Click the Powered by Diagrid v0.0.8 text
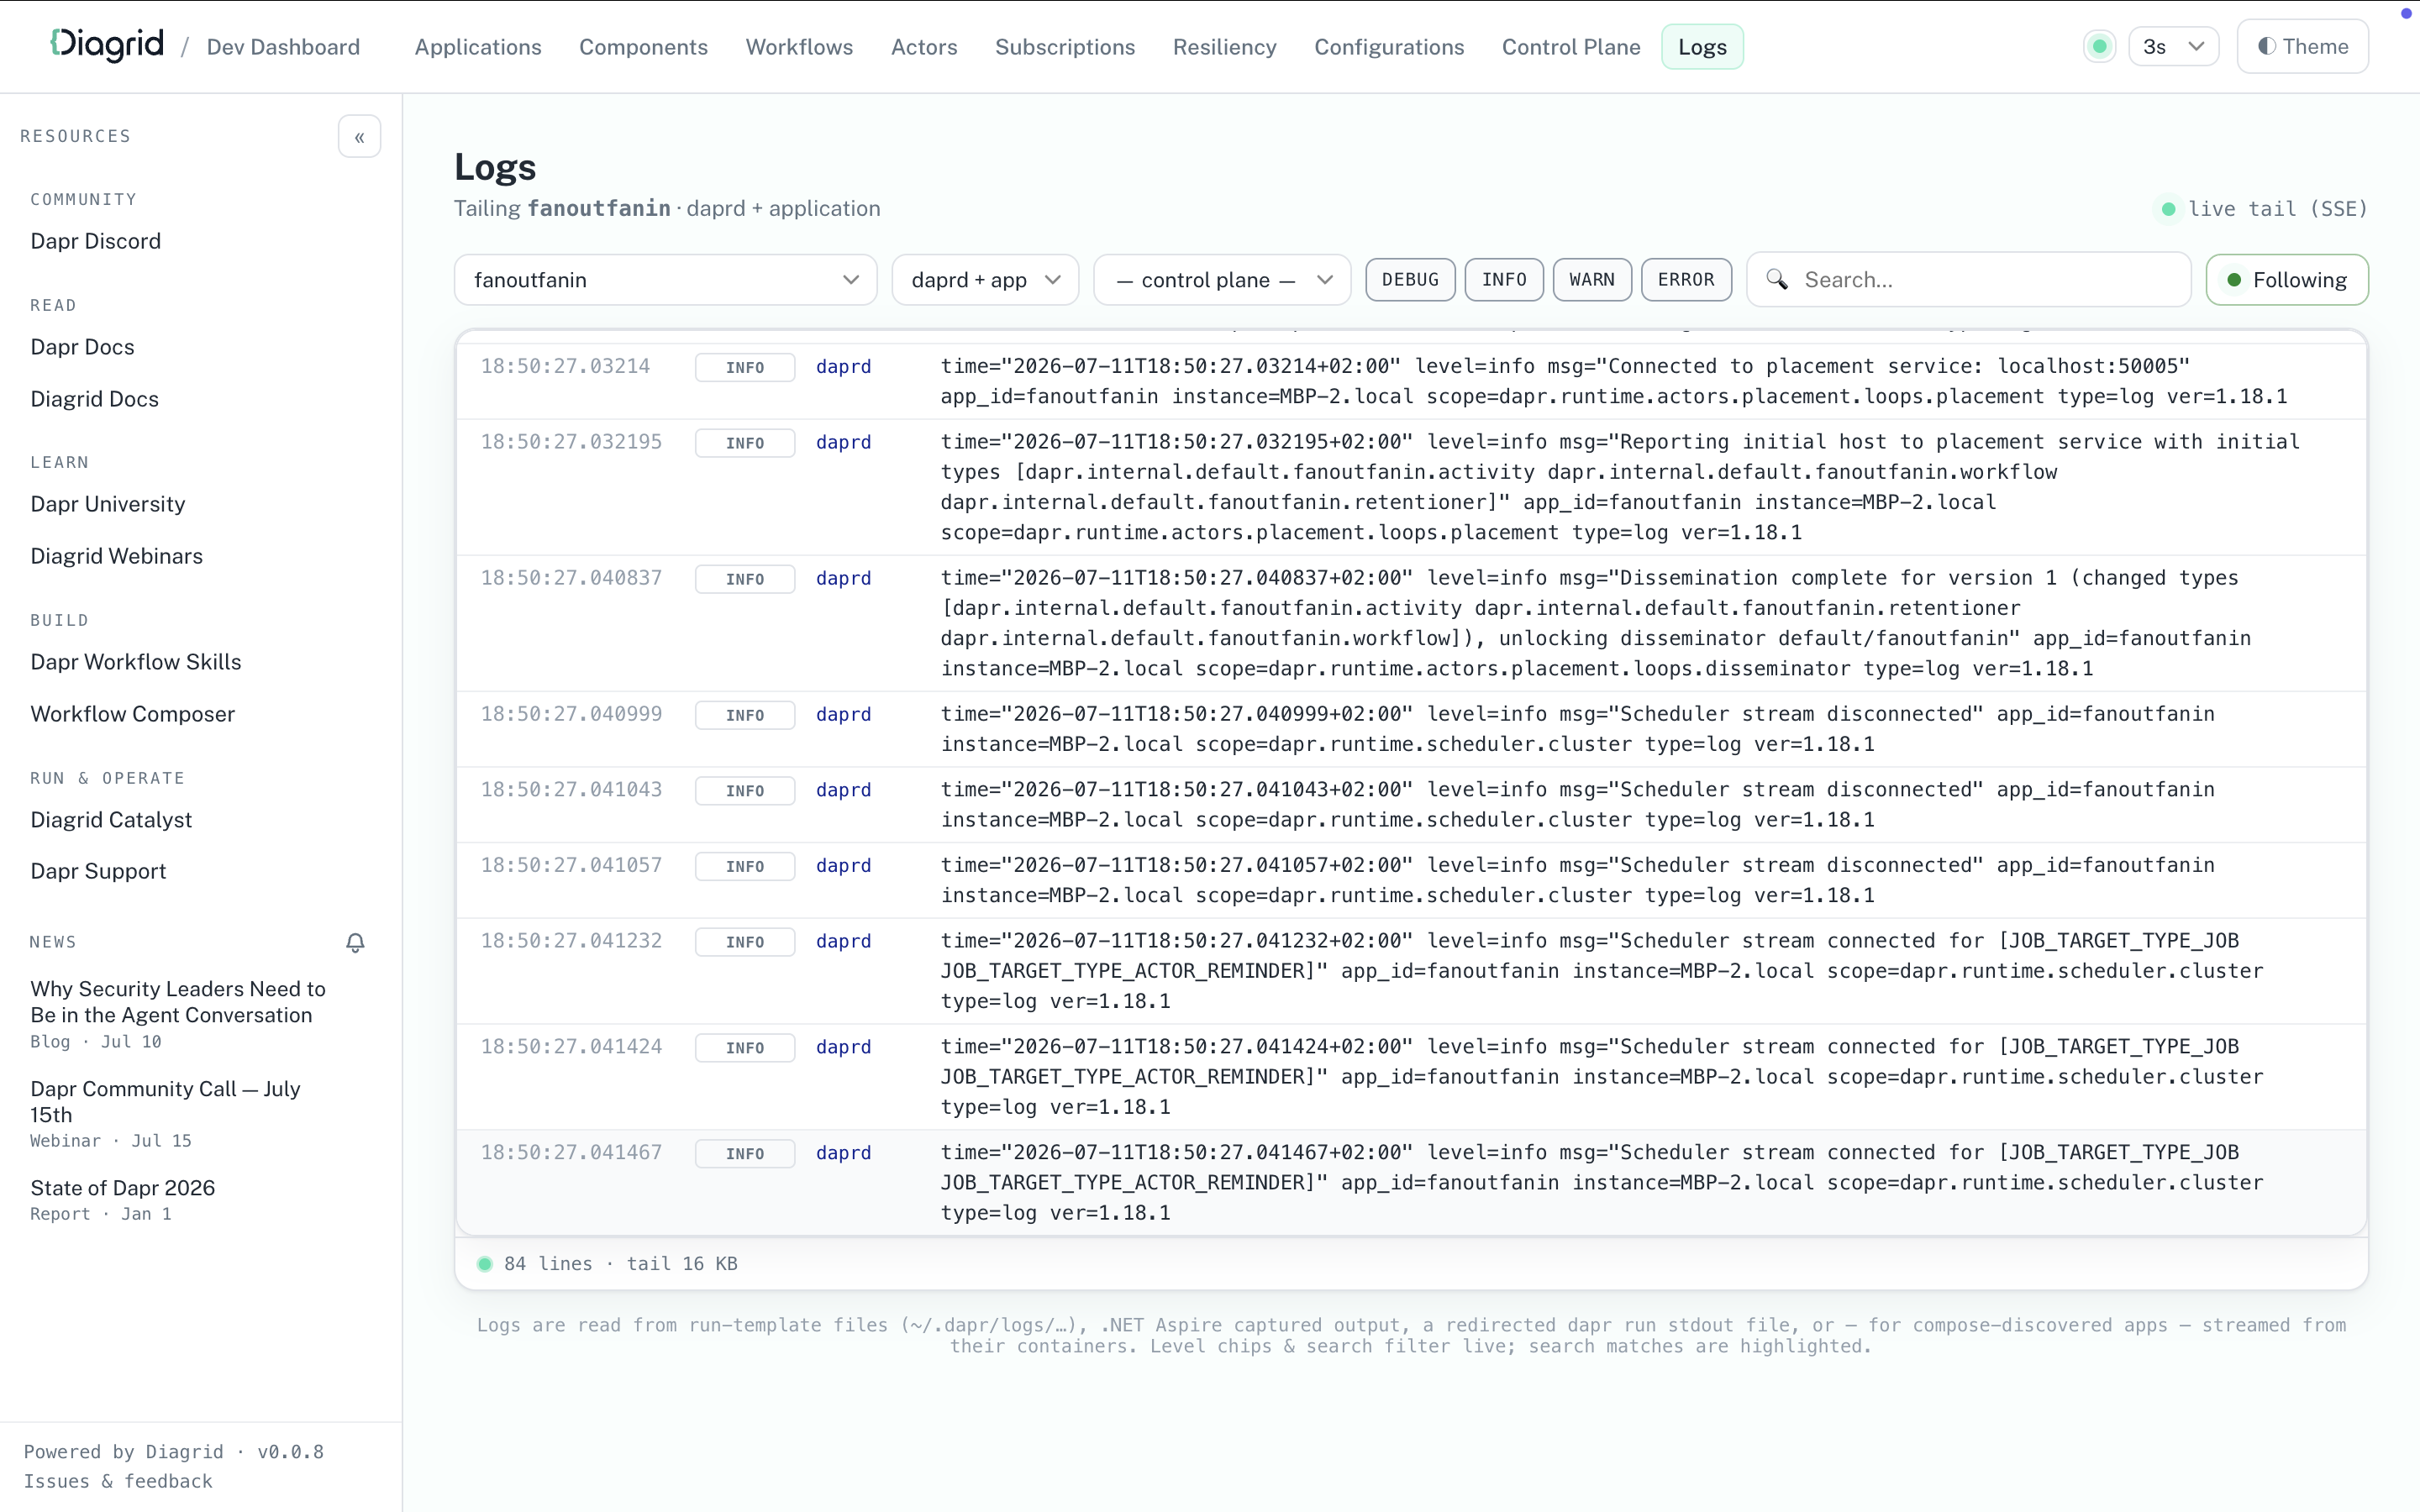 pyautogui.click(x=174, y=1452)
